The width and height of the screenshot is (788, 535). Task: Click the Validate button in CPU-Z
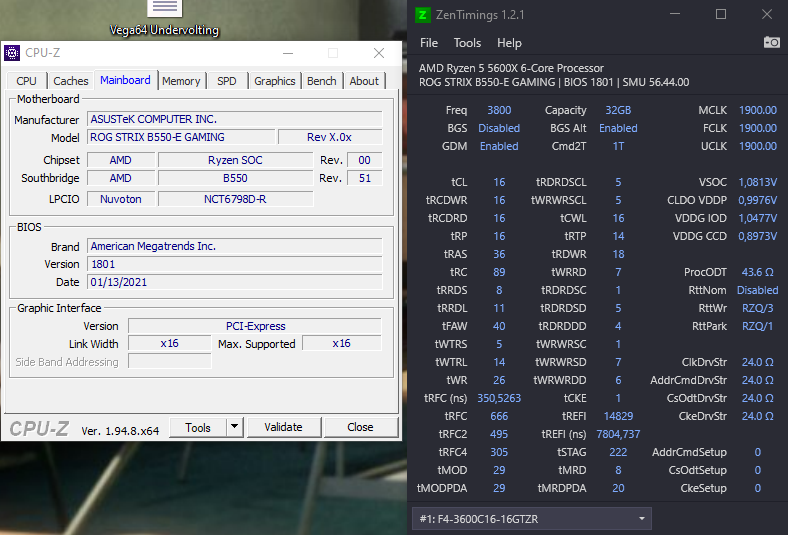point(283,427)
